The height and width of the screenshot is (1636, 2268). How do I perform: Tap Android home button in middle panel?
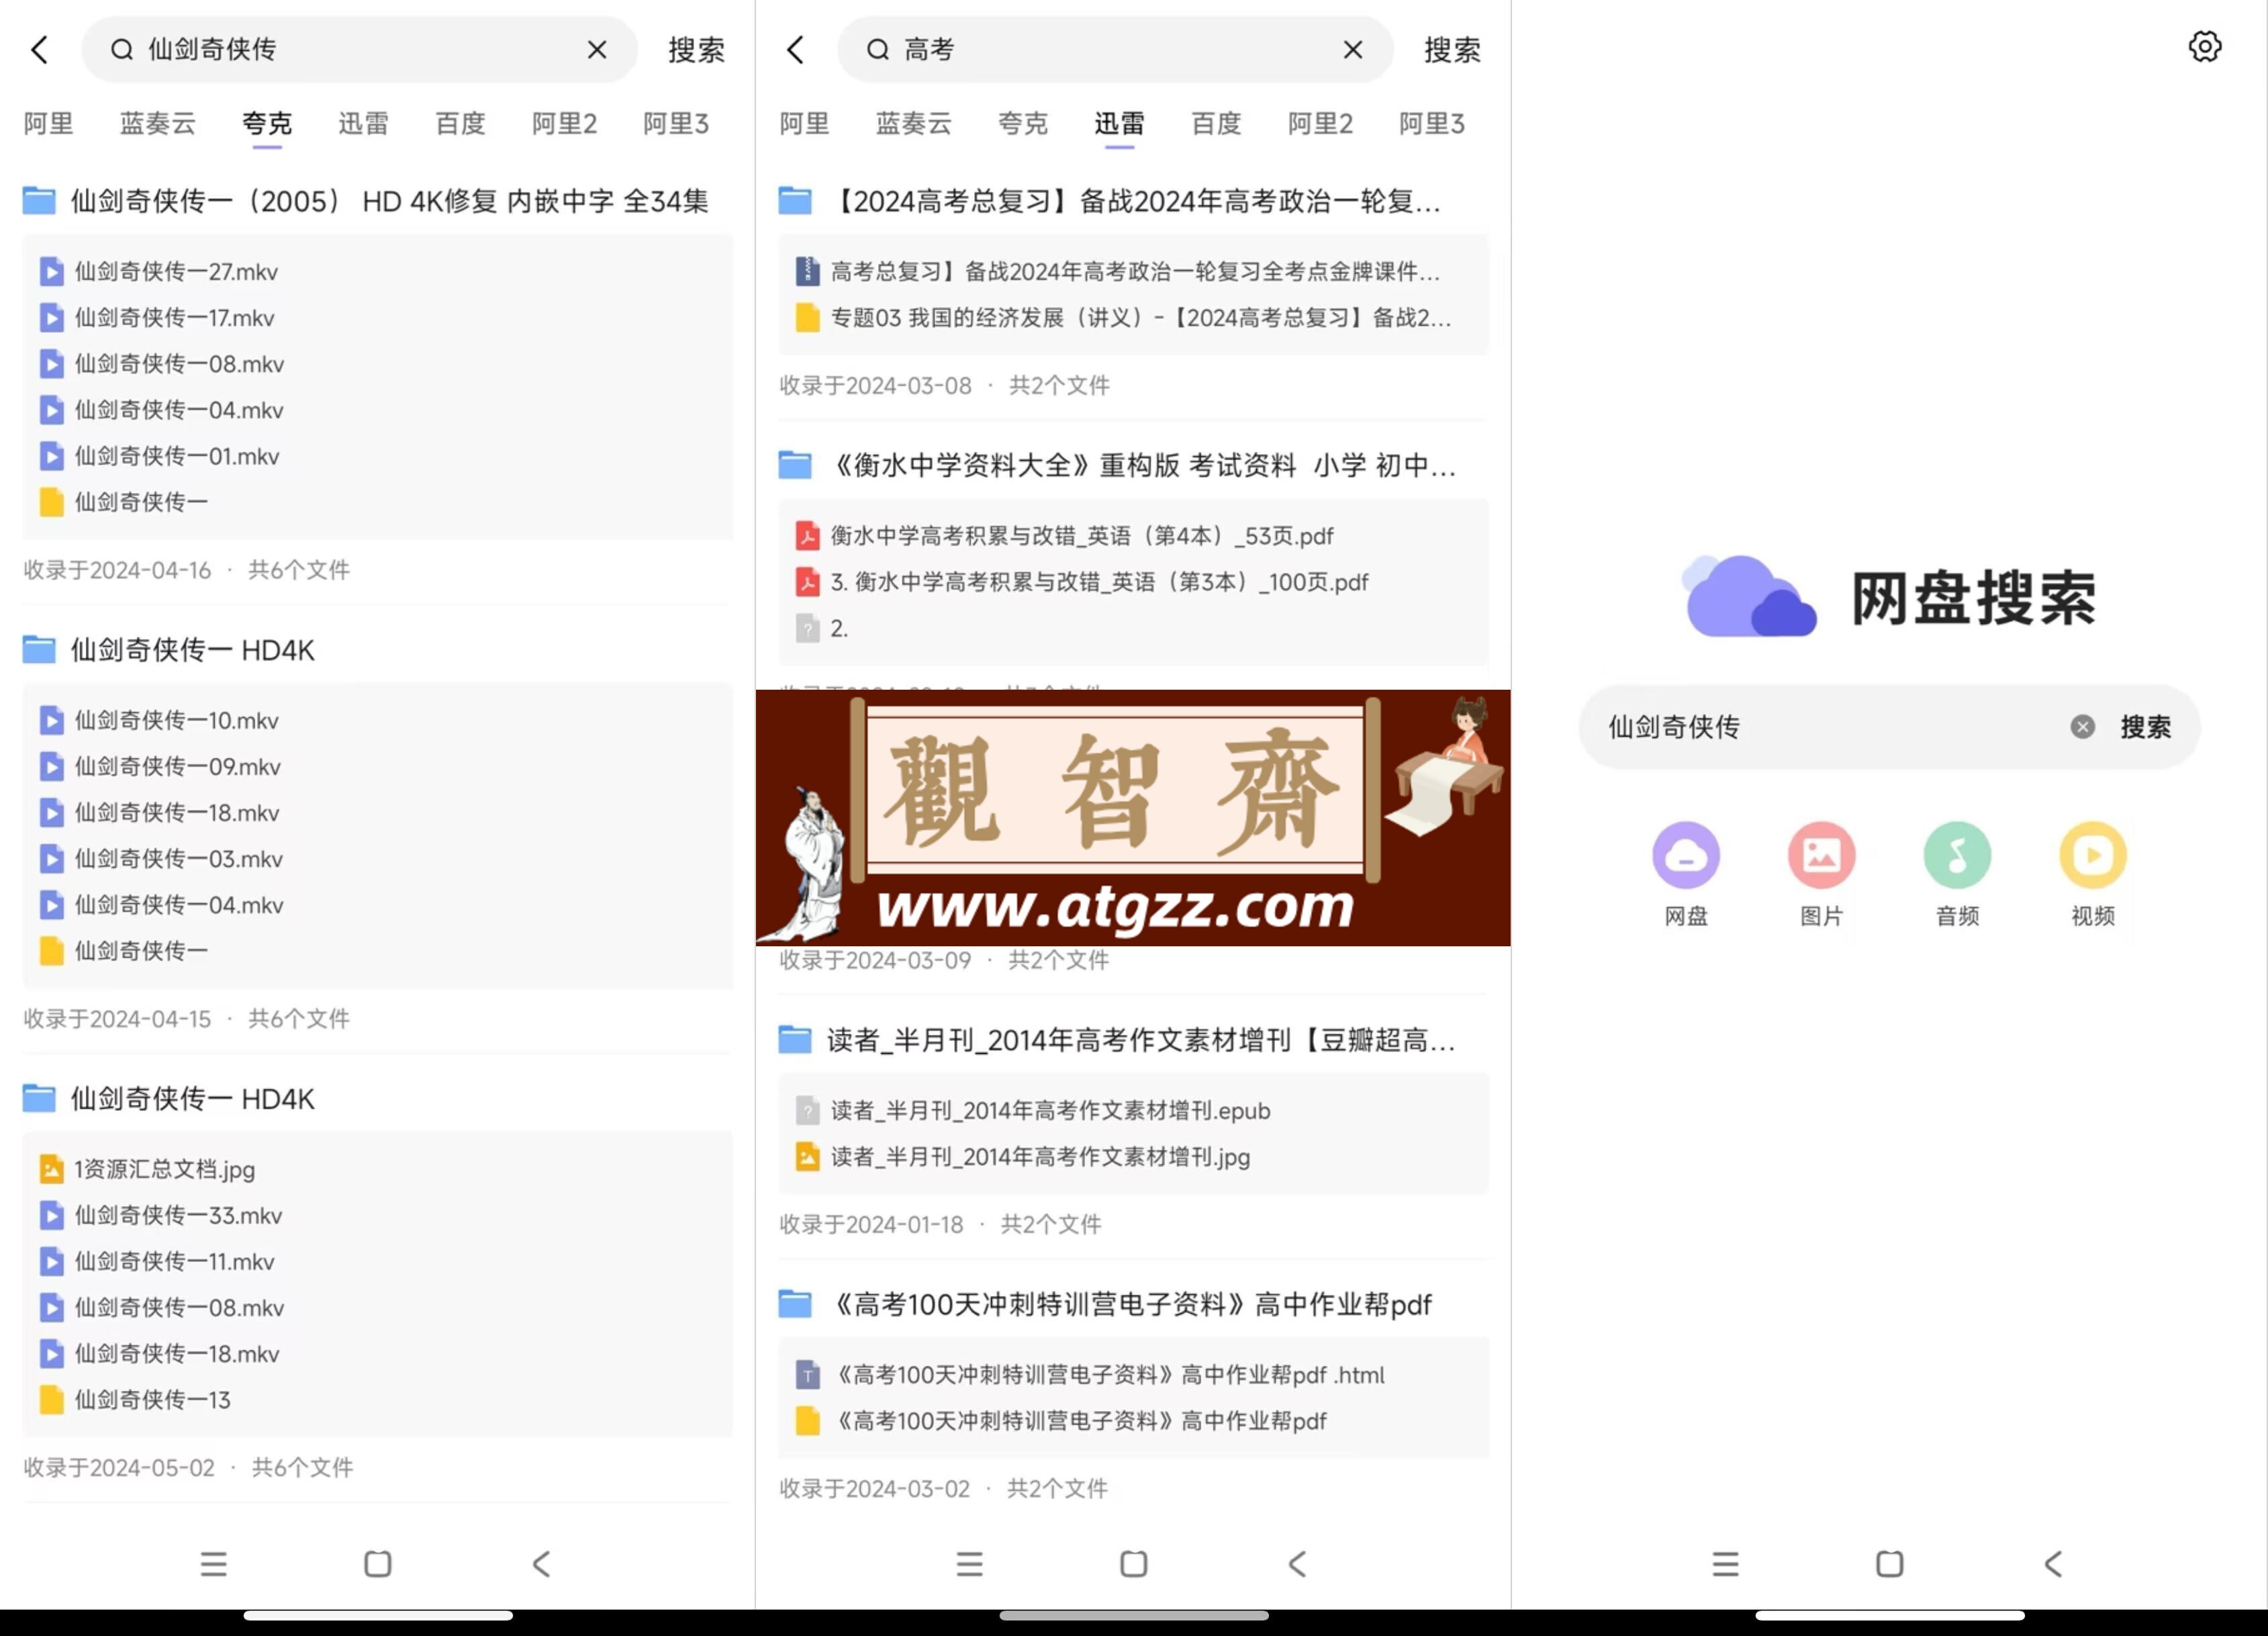coord(1133,1564)
